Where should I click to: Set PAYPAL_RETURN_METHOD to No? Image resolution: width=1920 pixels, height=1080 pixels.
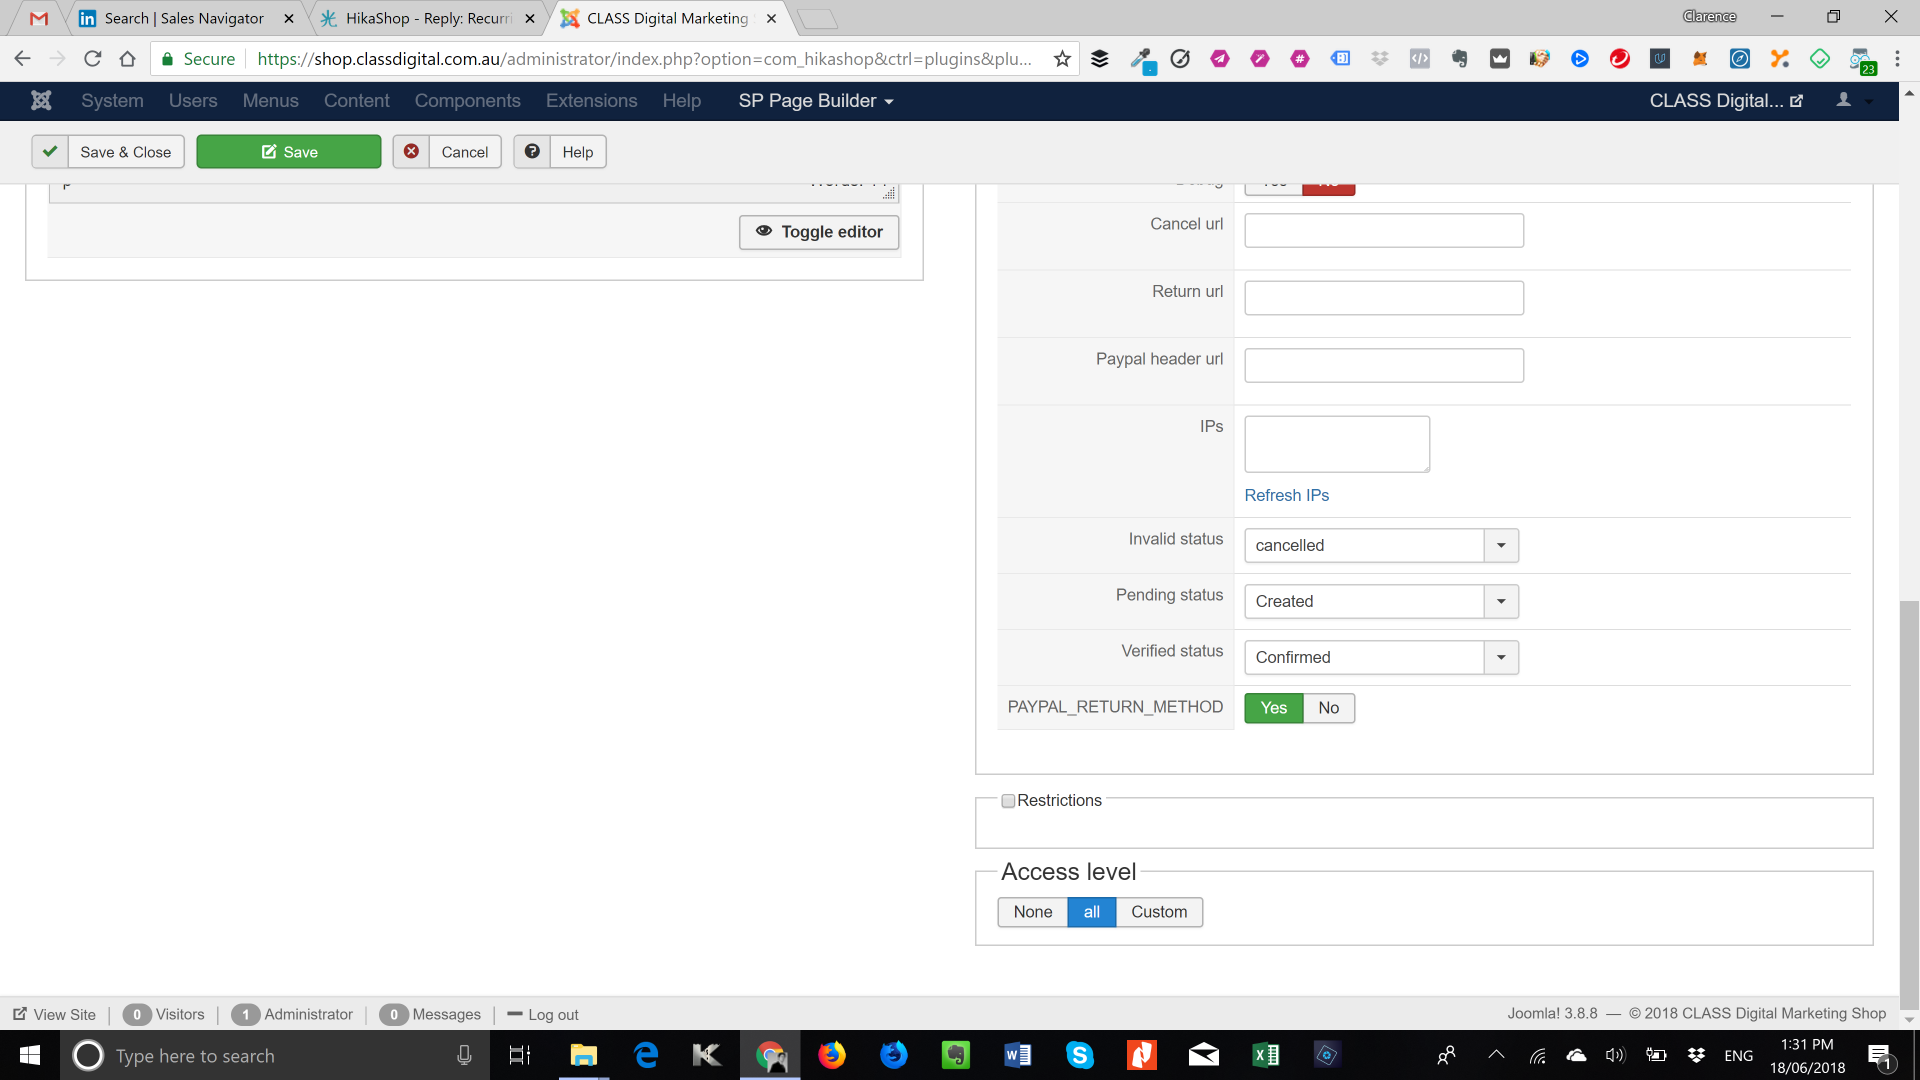pos(1328,708)
